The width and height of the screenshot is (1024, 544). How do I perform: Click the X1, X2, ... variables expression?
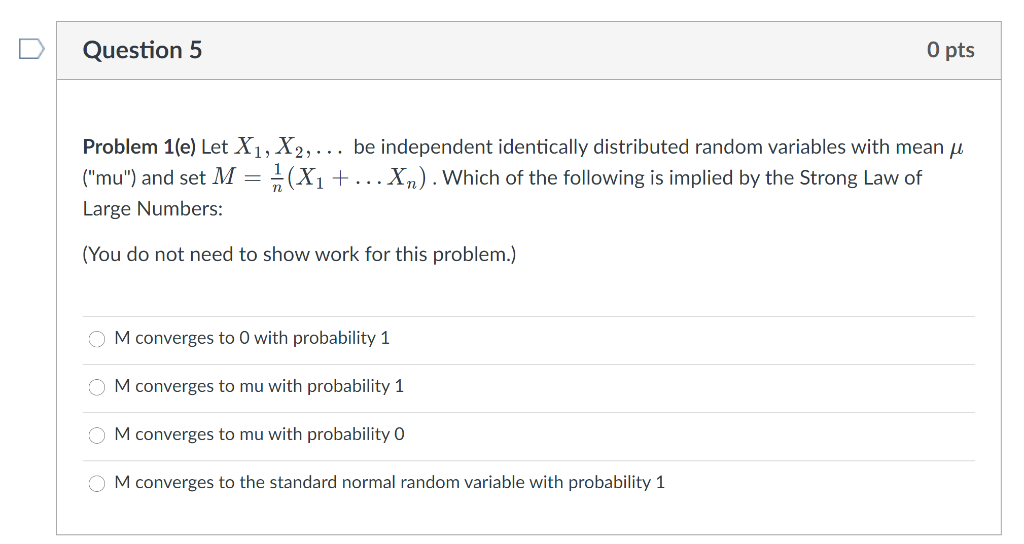(x=289, y=148)
